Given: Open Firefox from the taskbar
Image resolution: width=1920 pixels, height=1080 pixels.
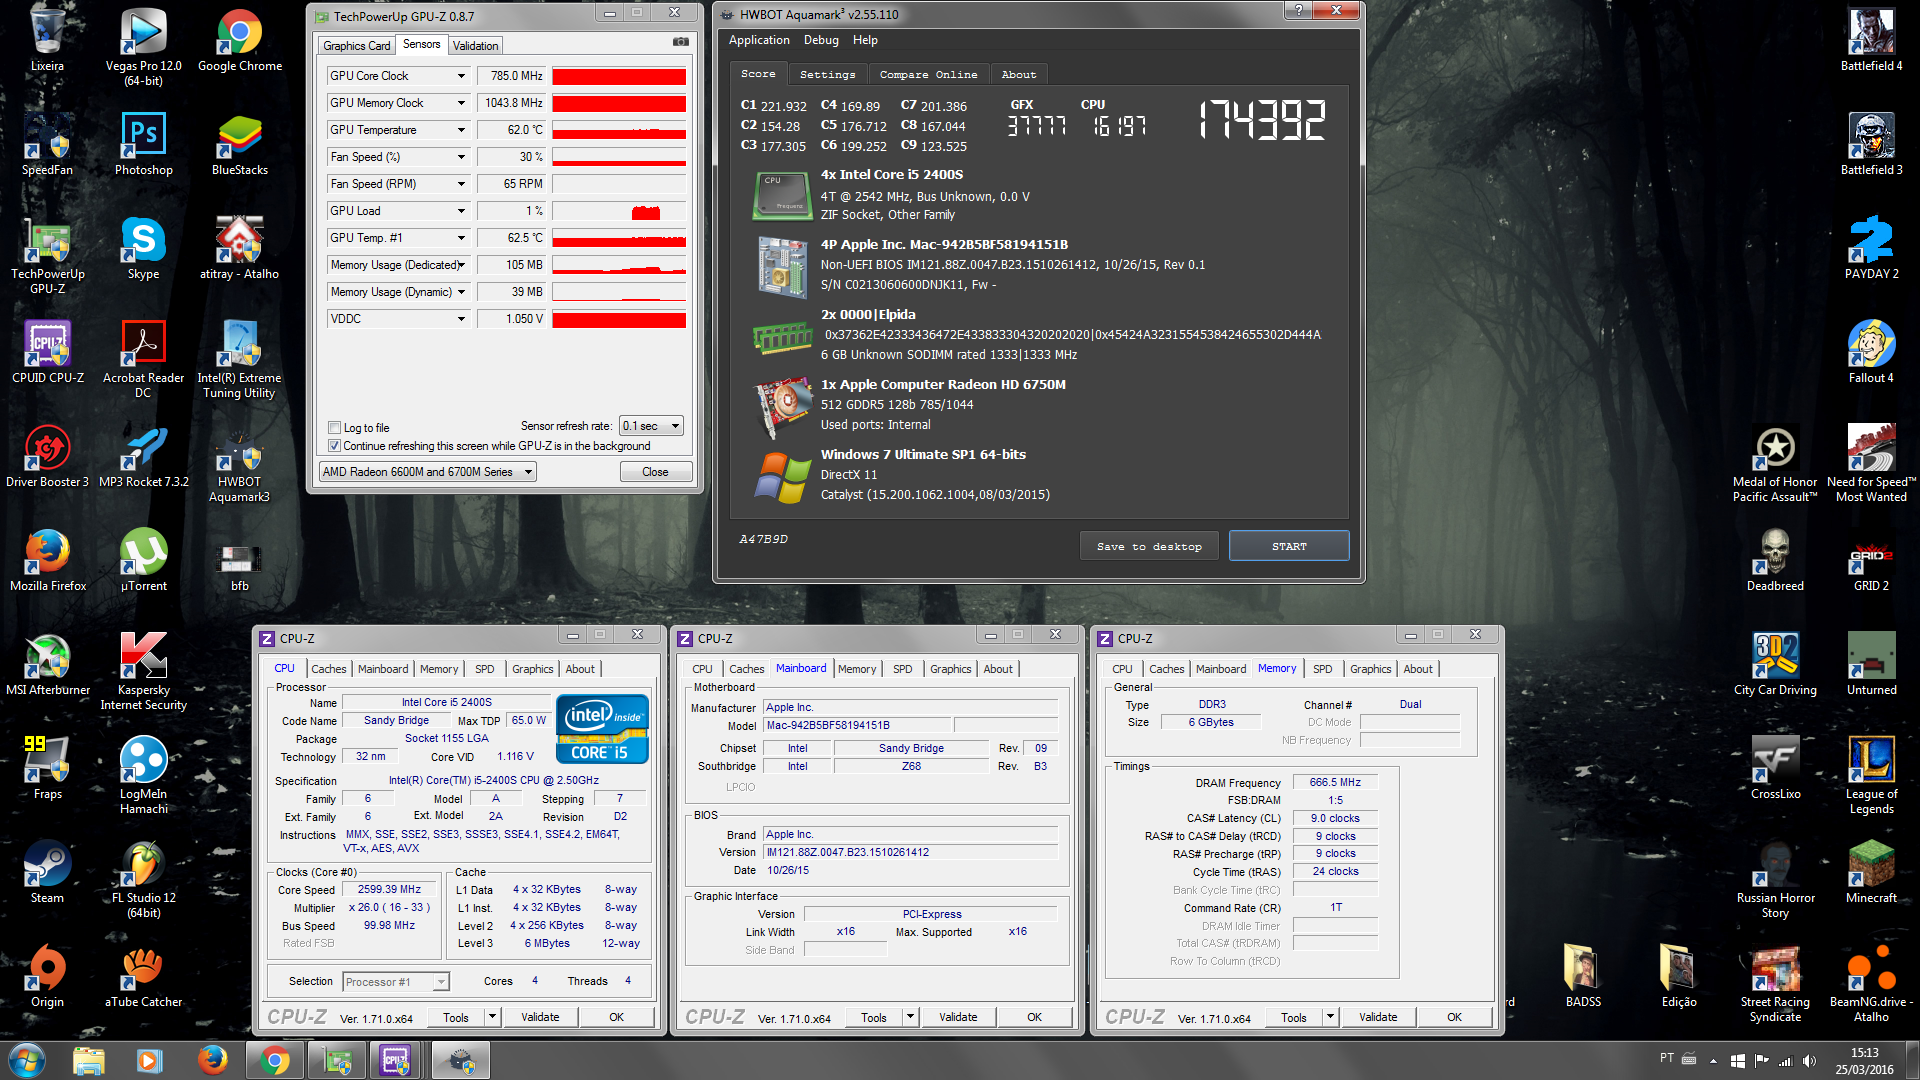Looking at the screenshot, I should tap(212, 1060).
